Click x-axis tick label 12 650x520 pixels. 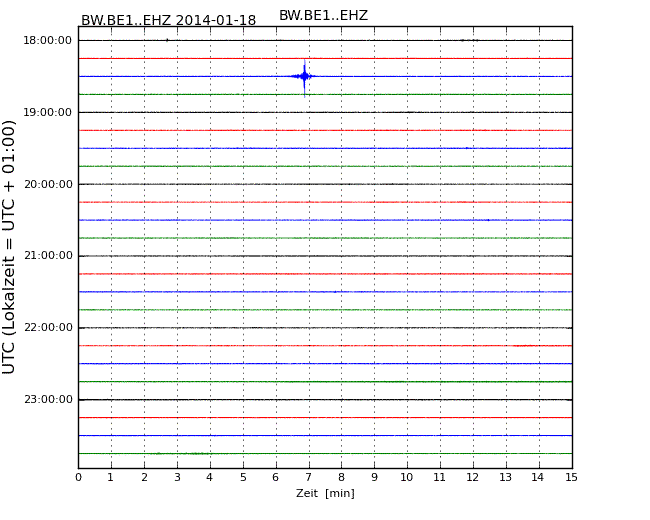coord(473,477)
